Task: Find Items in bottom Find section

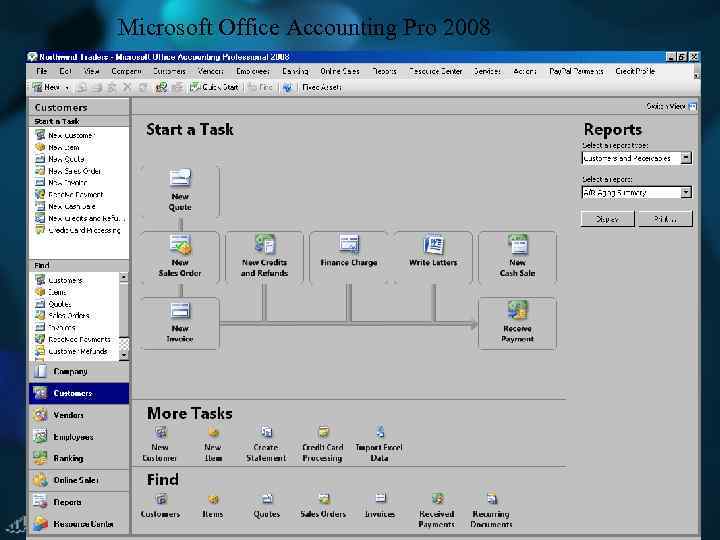Action: tap(213, 505)
